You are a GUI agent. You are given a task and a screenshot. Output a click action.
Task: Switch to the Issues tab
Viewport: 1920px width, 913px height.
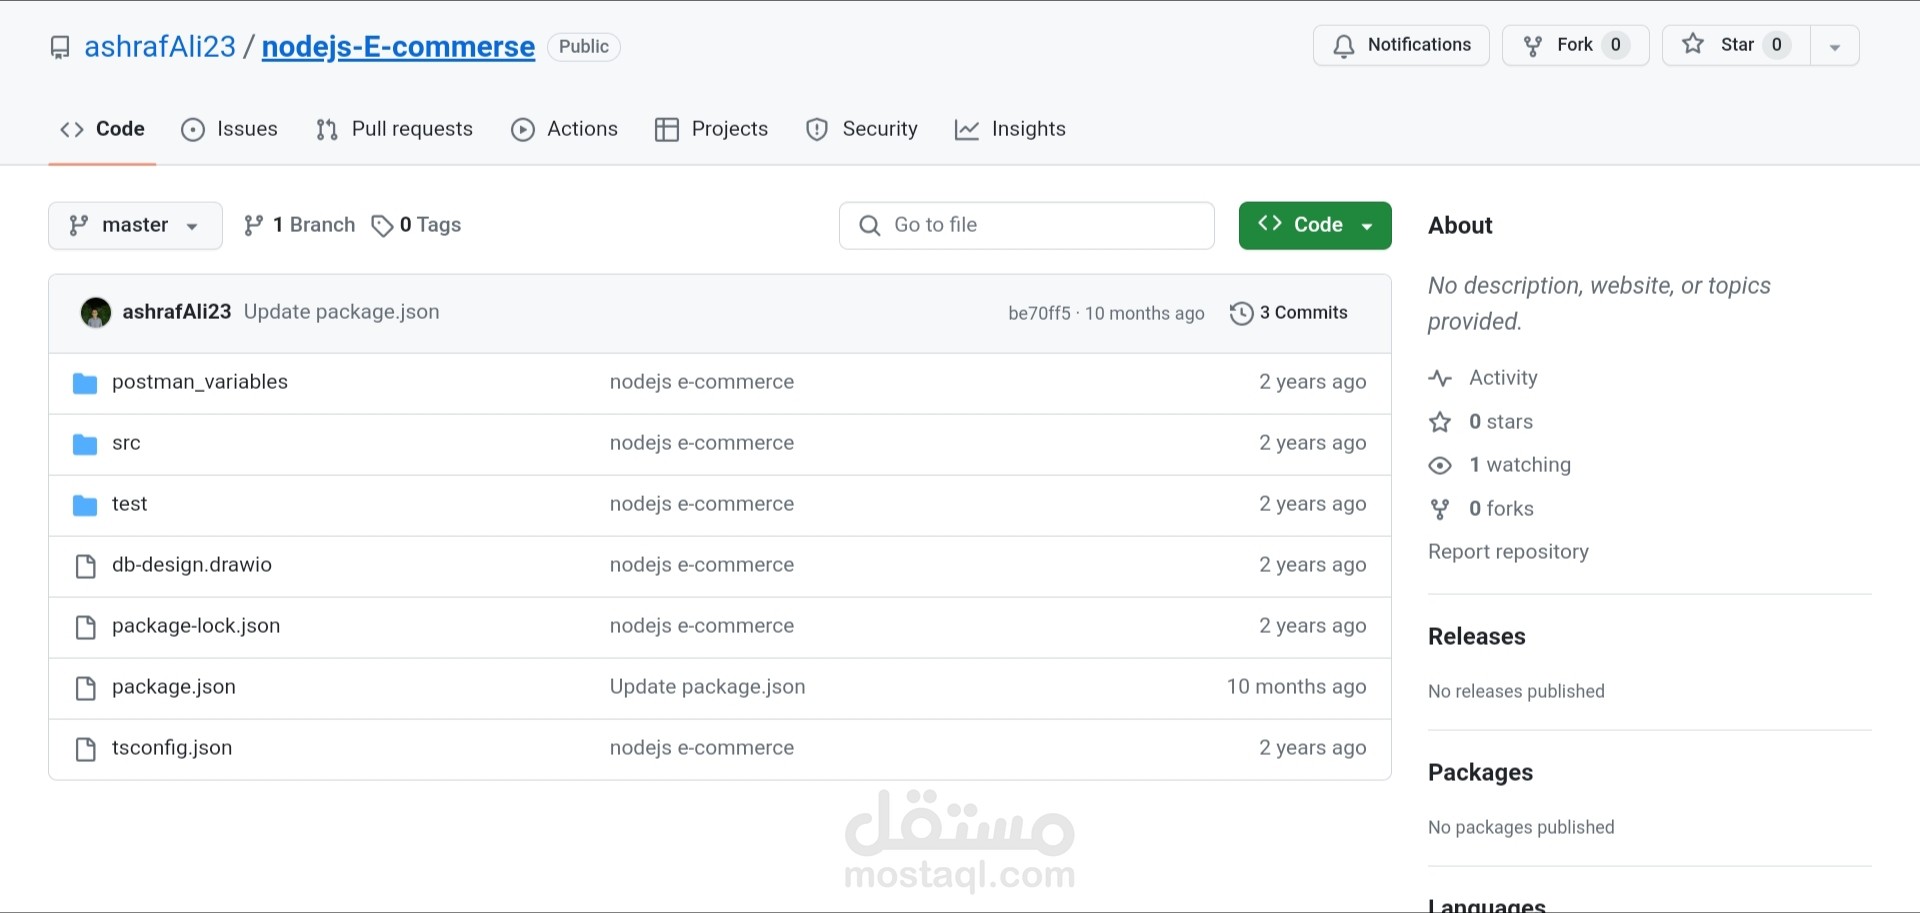coord(230,129)
